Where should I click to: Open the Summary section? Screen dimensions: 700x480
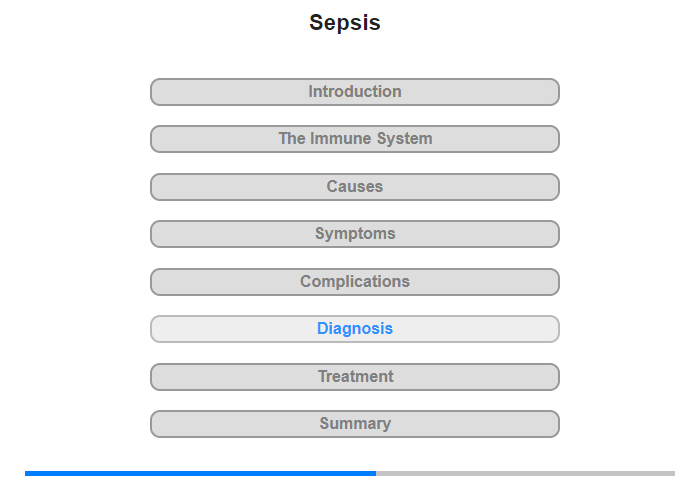355,424
